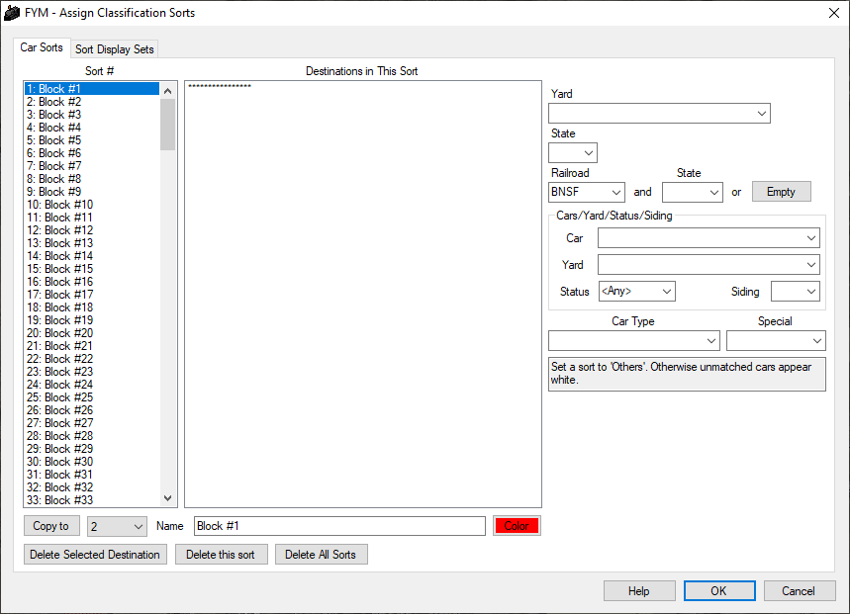Open the Copy to target number dropdown

tap(117, 526)
